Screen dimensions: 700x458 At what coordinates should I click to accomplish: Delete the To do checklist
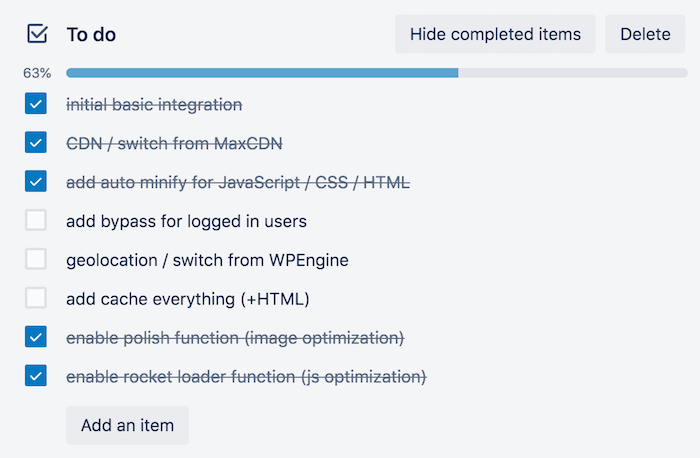click(645, 34)
